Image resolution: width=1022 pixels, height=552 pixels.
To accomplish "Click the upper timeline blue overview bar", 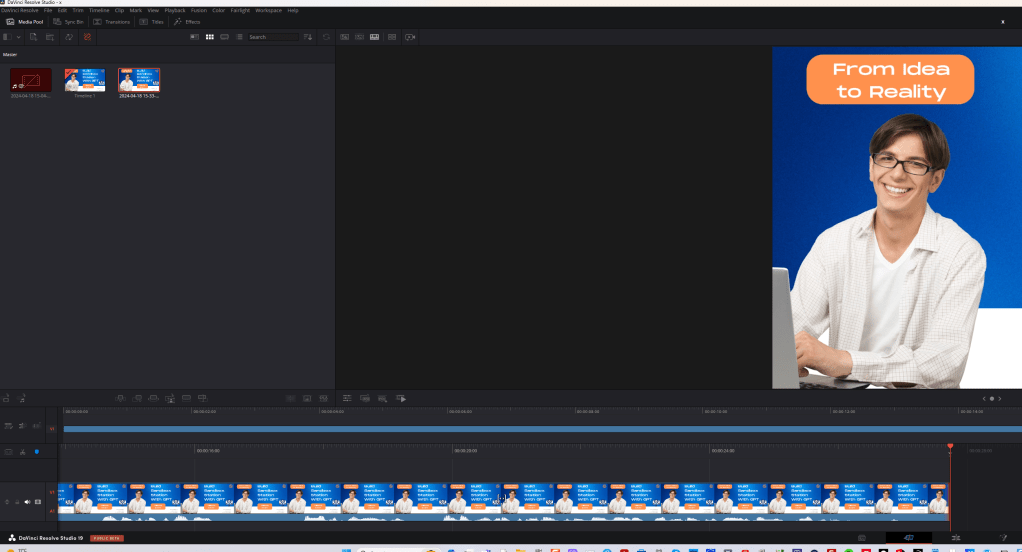I will click(x=542, y=429).
